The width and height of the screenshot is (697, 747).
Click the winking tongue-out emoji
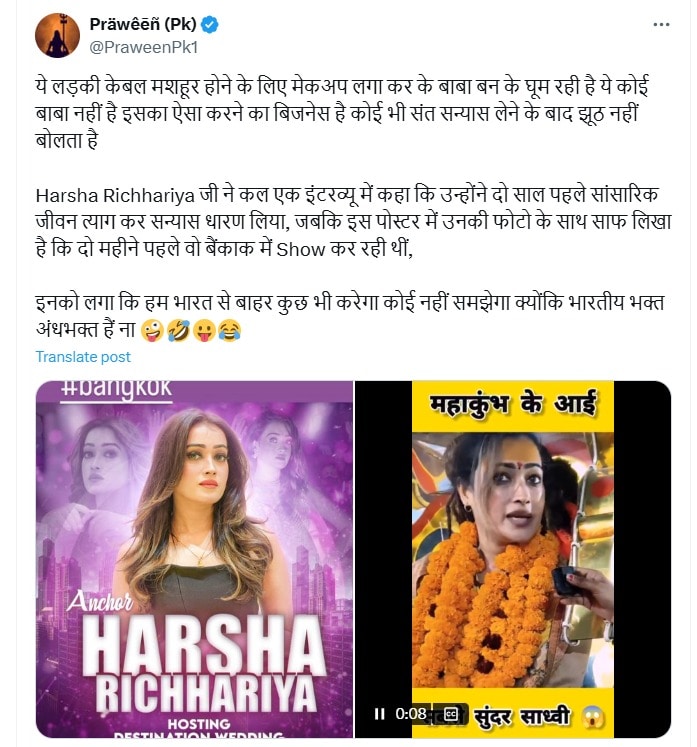[152, 331]
